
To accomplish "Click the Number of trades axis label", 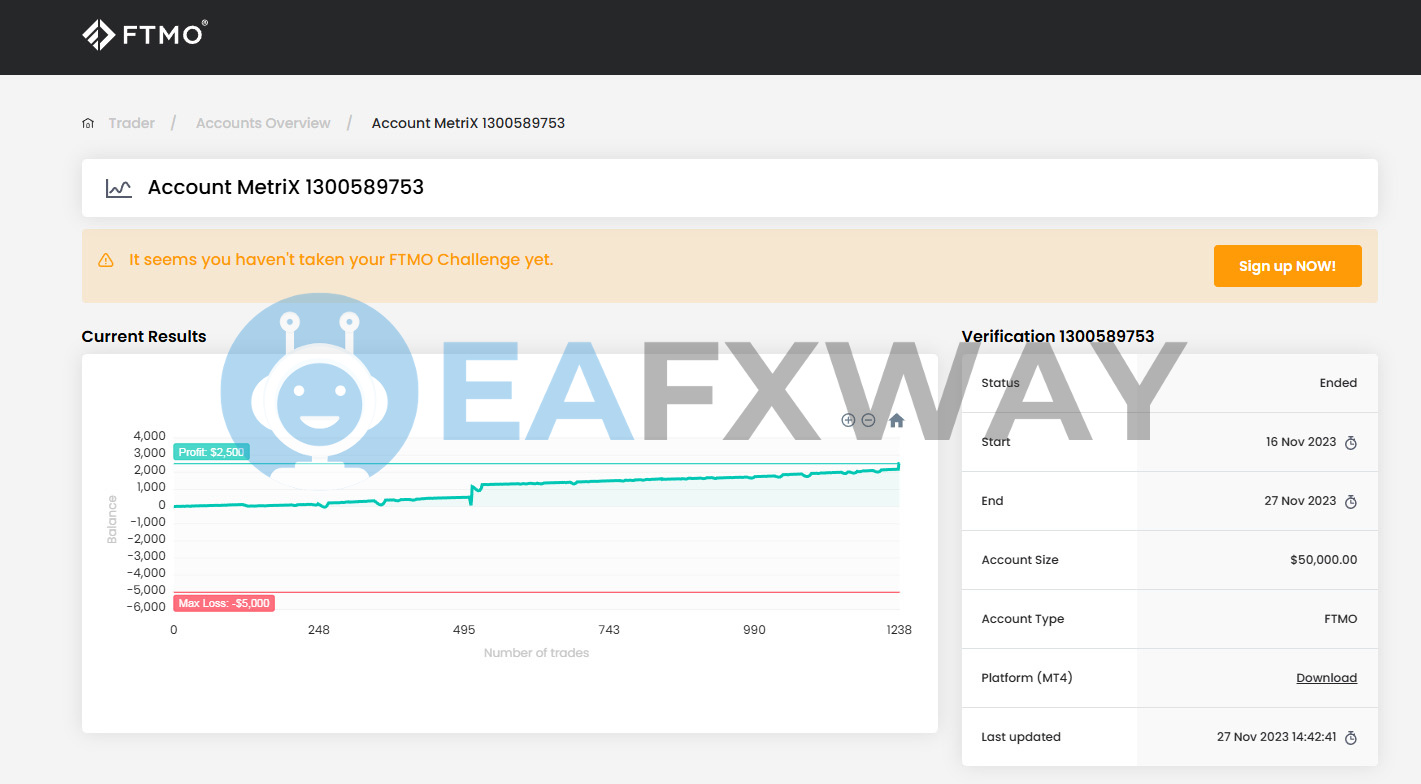I will tap(536, 653).
